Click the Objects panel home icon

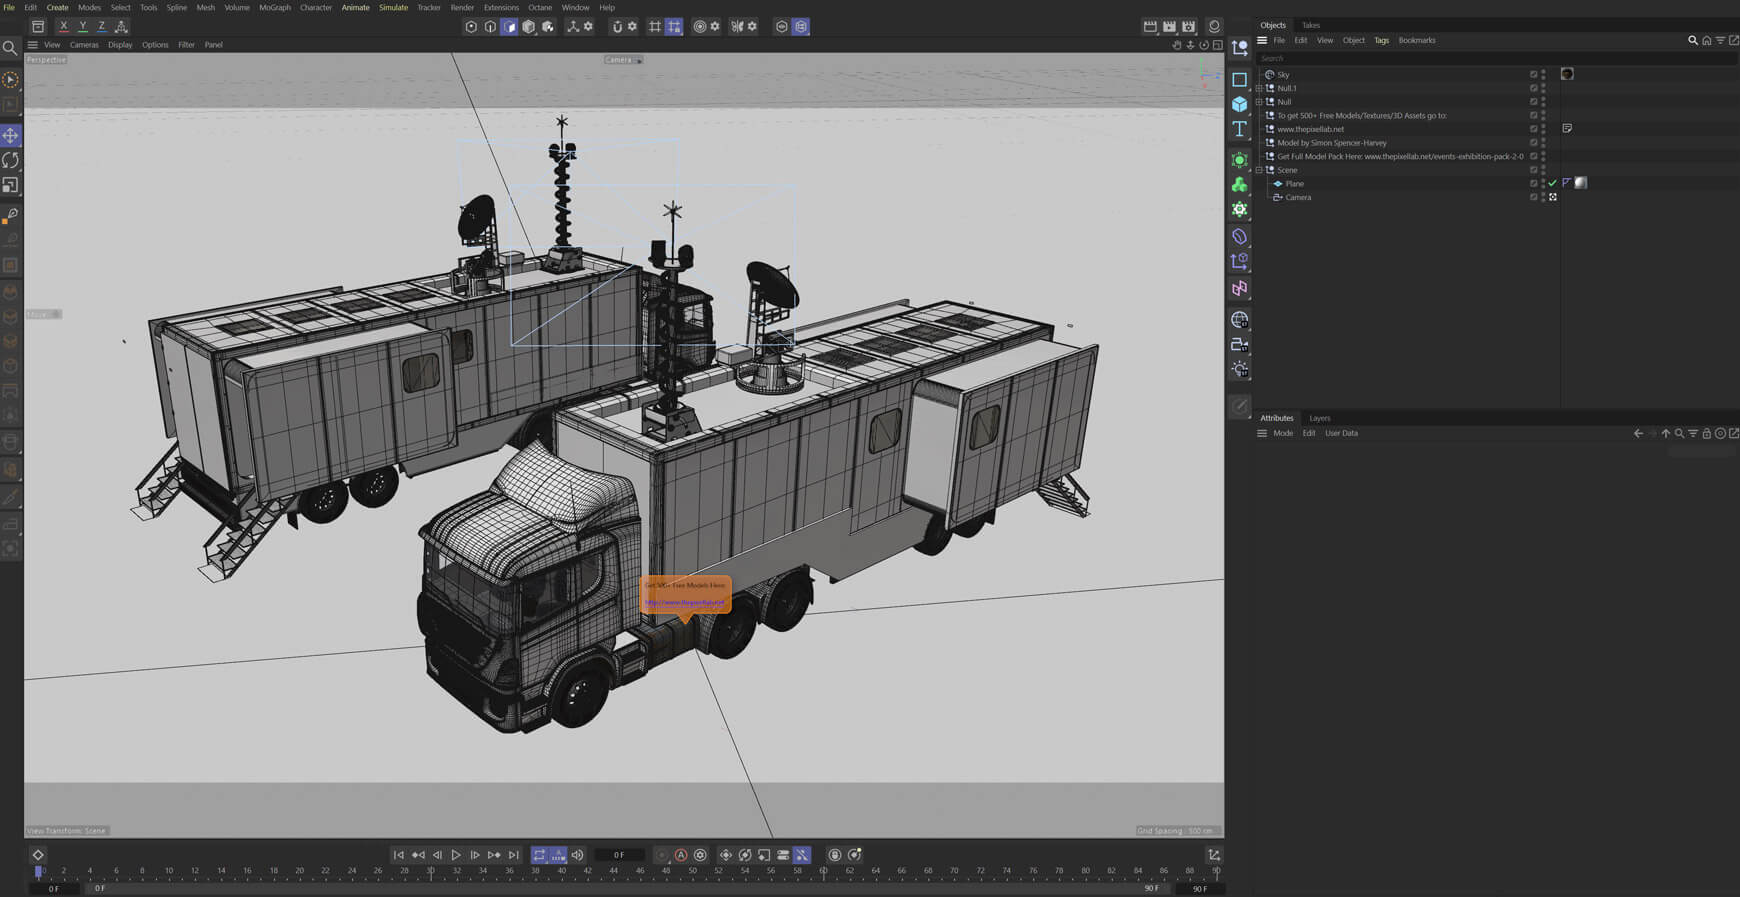pyautogui.click(x=1707, y=40)
